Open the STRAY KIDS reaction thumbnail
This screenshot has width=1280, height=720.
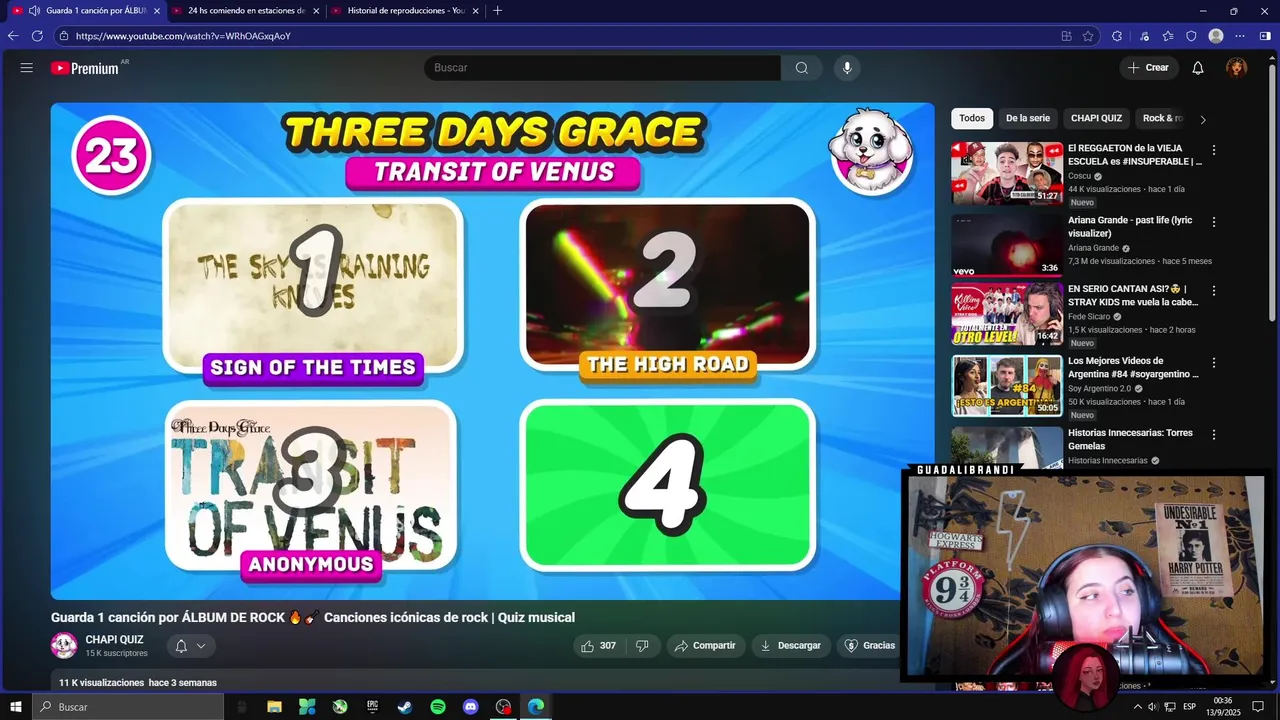[x=1006, y=313]
